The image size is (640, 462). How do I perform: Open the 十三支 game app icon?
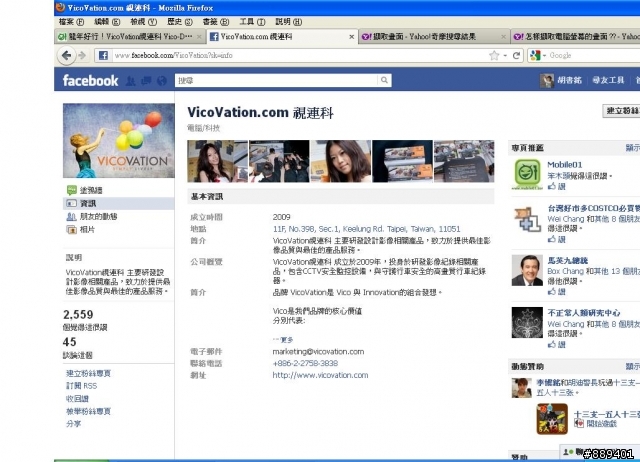point(552,419)
